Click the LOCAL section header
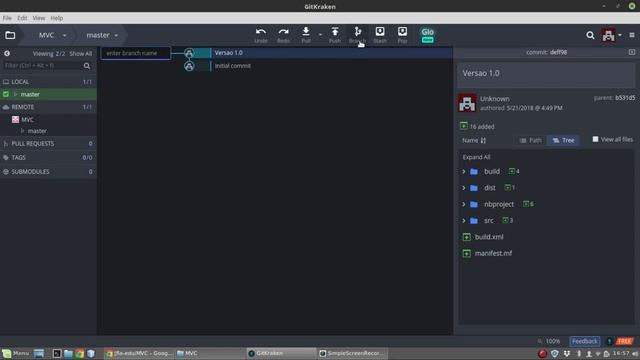Screen dimensions: 640x360 (48, 82)
